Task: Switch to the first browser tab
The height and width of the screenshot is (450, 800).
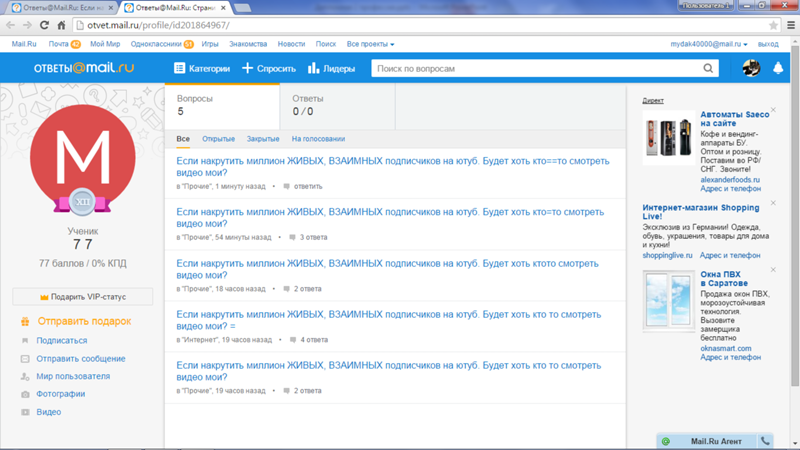Action: click(63, 8)
